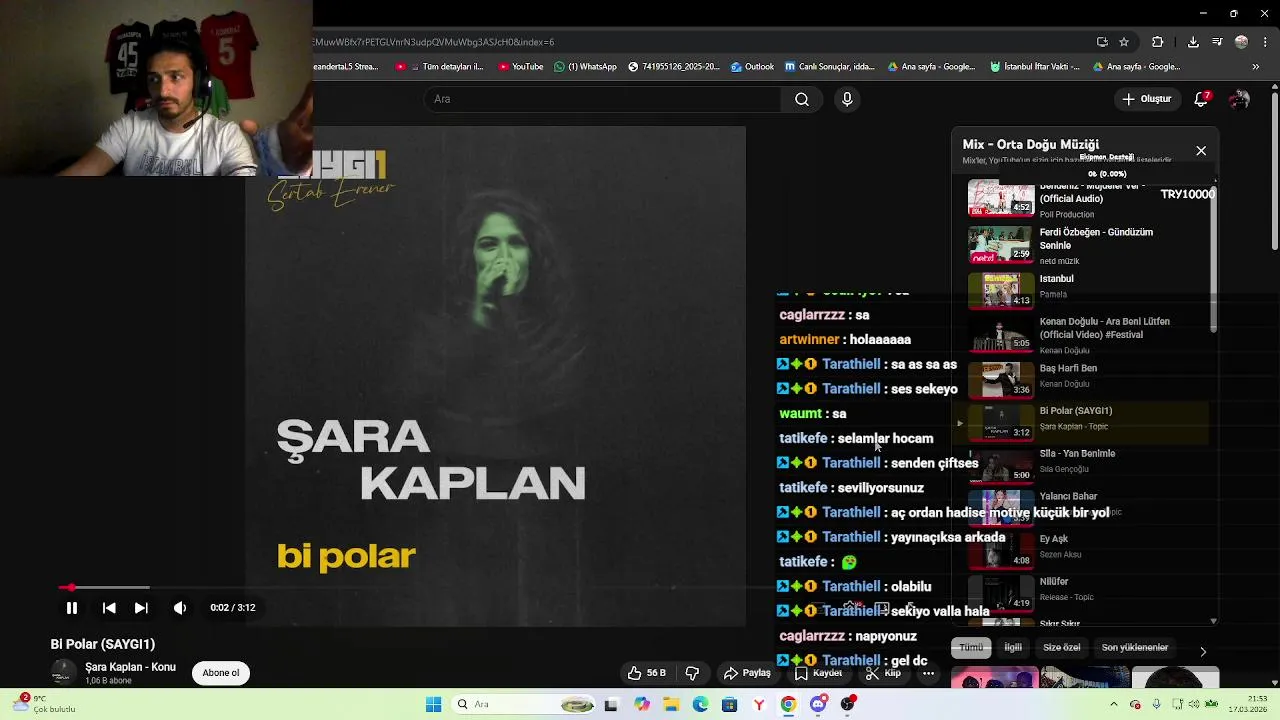Open the Windows Start menu
1280x720 pixels.
coord(433,705)
